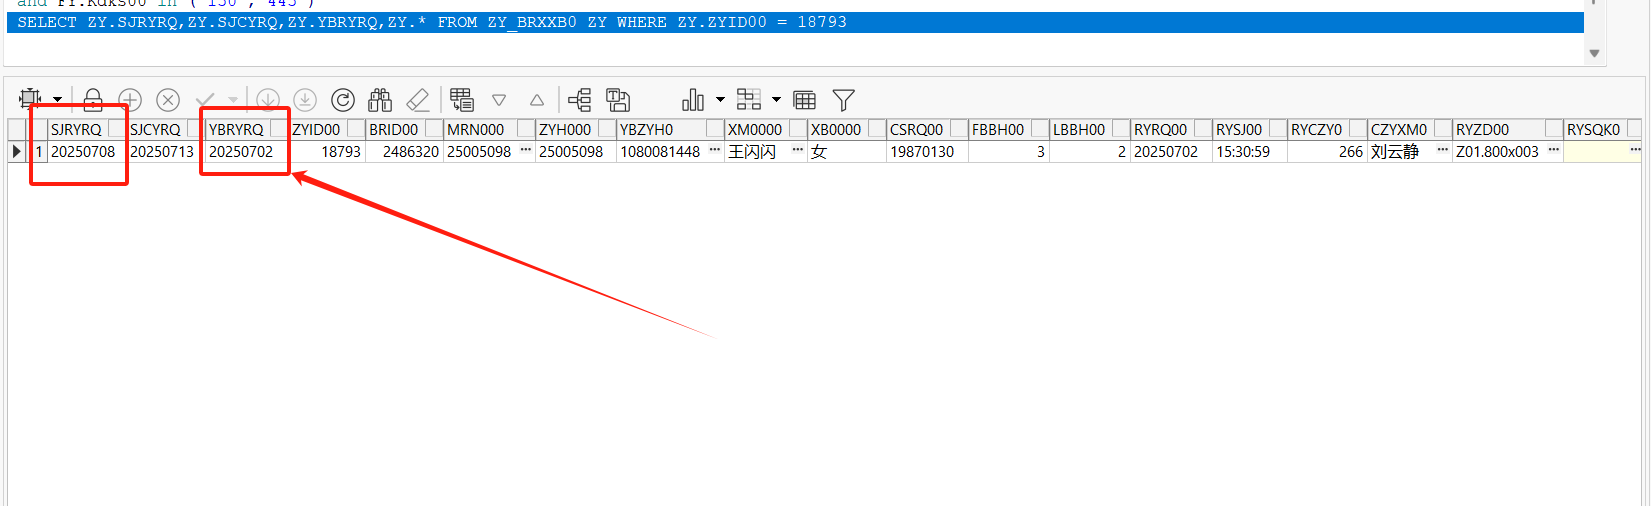This screenshot has height=506, width=1651.
Task: Open the grouped view dropdown arrow
Action: (776, 100)
